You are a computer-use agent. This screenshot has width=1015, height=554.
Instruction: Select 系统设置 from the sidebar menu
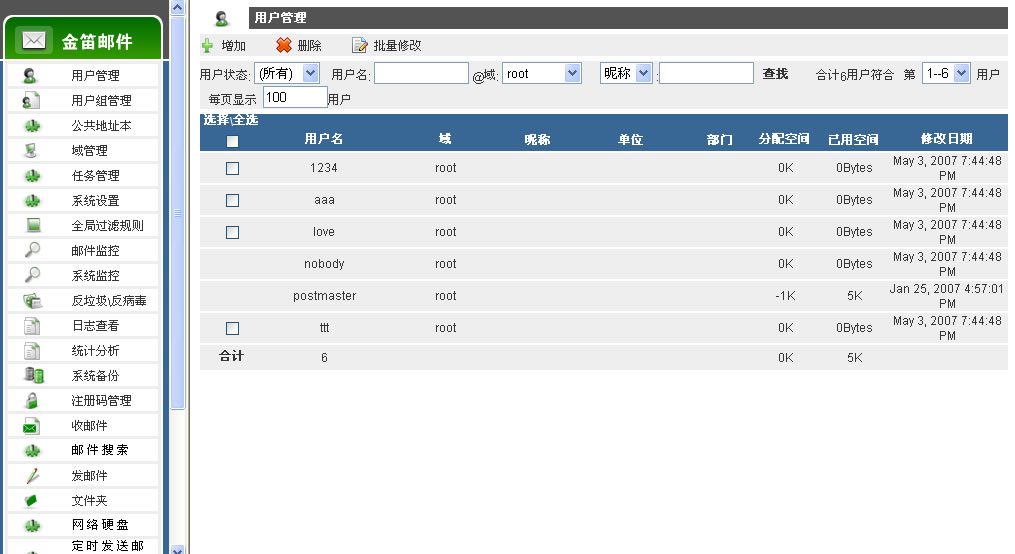[x=95, y=201]
